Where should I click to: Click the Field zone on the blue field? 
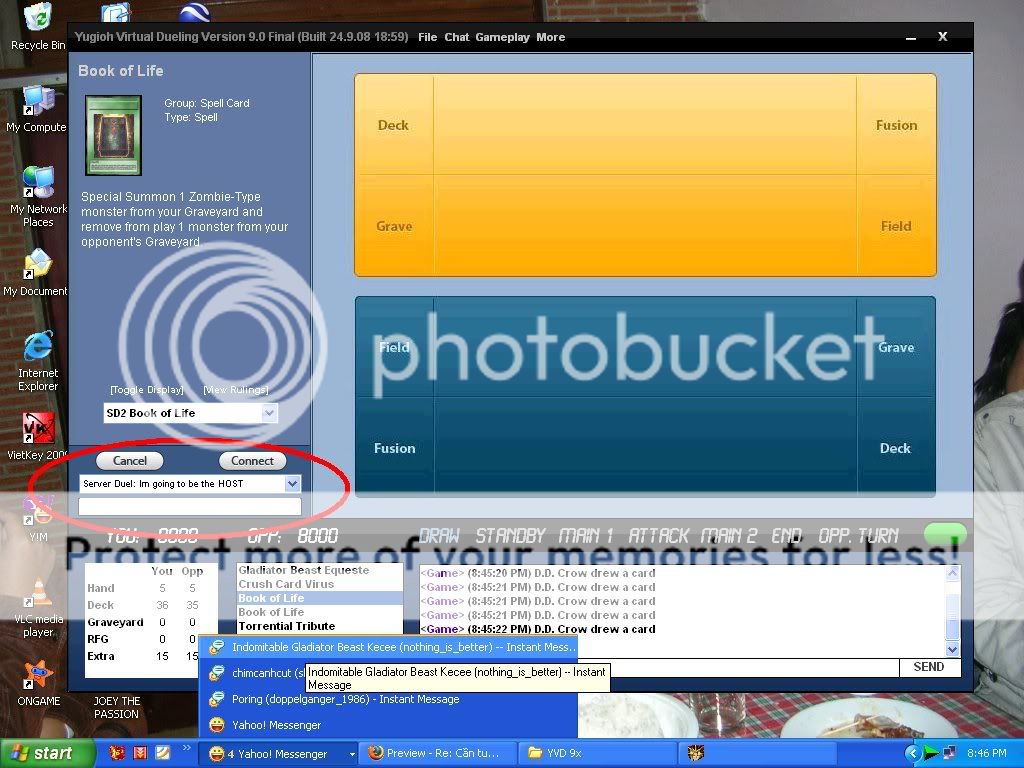[x=394, y=347]
